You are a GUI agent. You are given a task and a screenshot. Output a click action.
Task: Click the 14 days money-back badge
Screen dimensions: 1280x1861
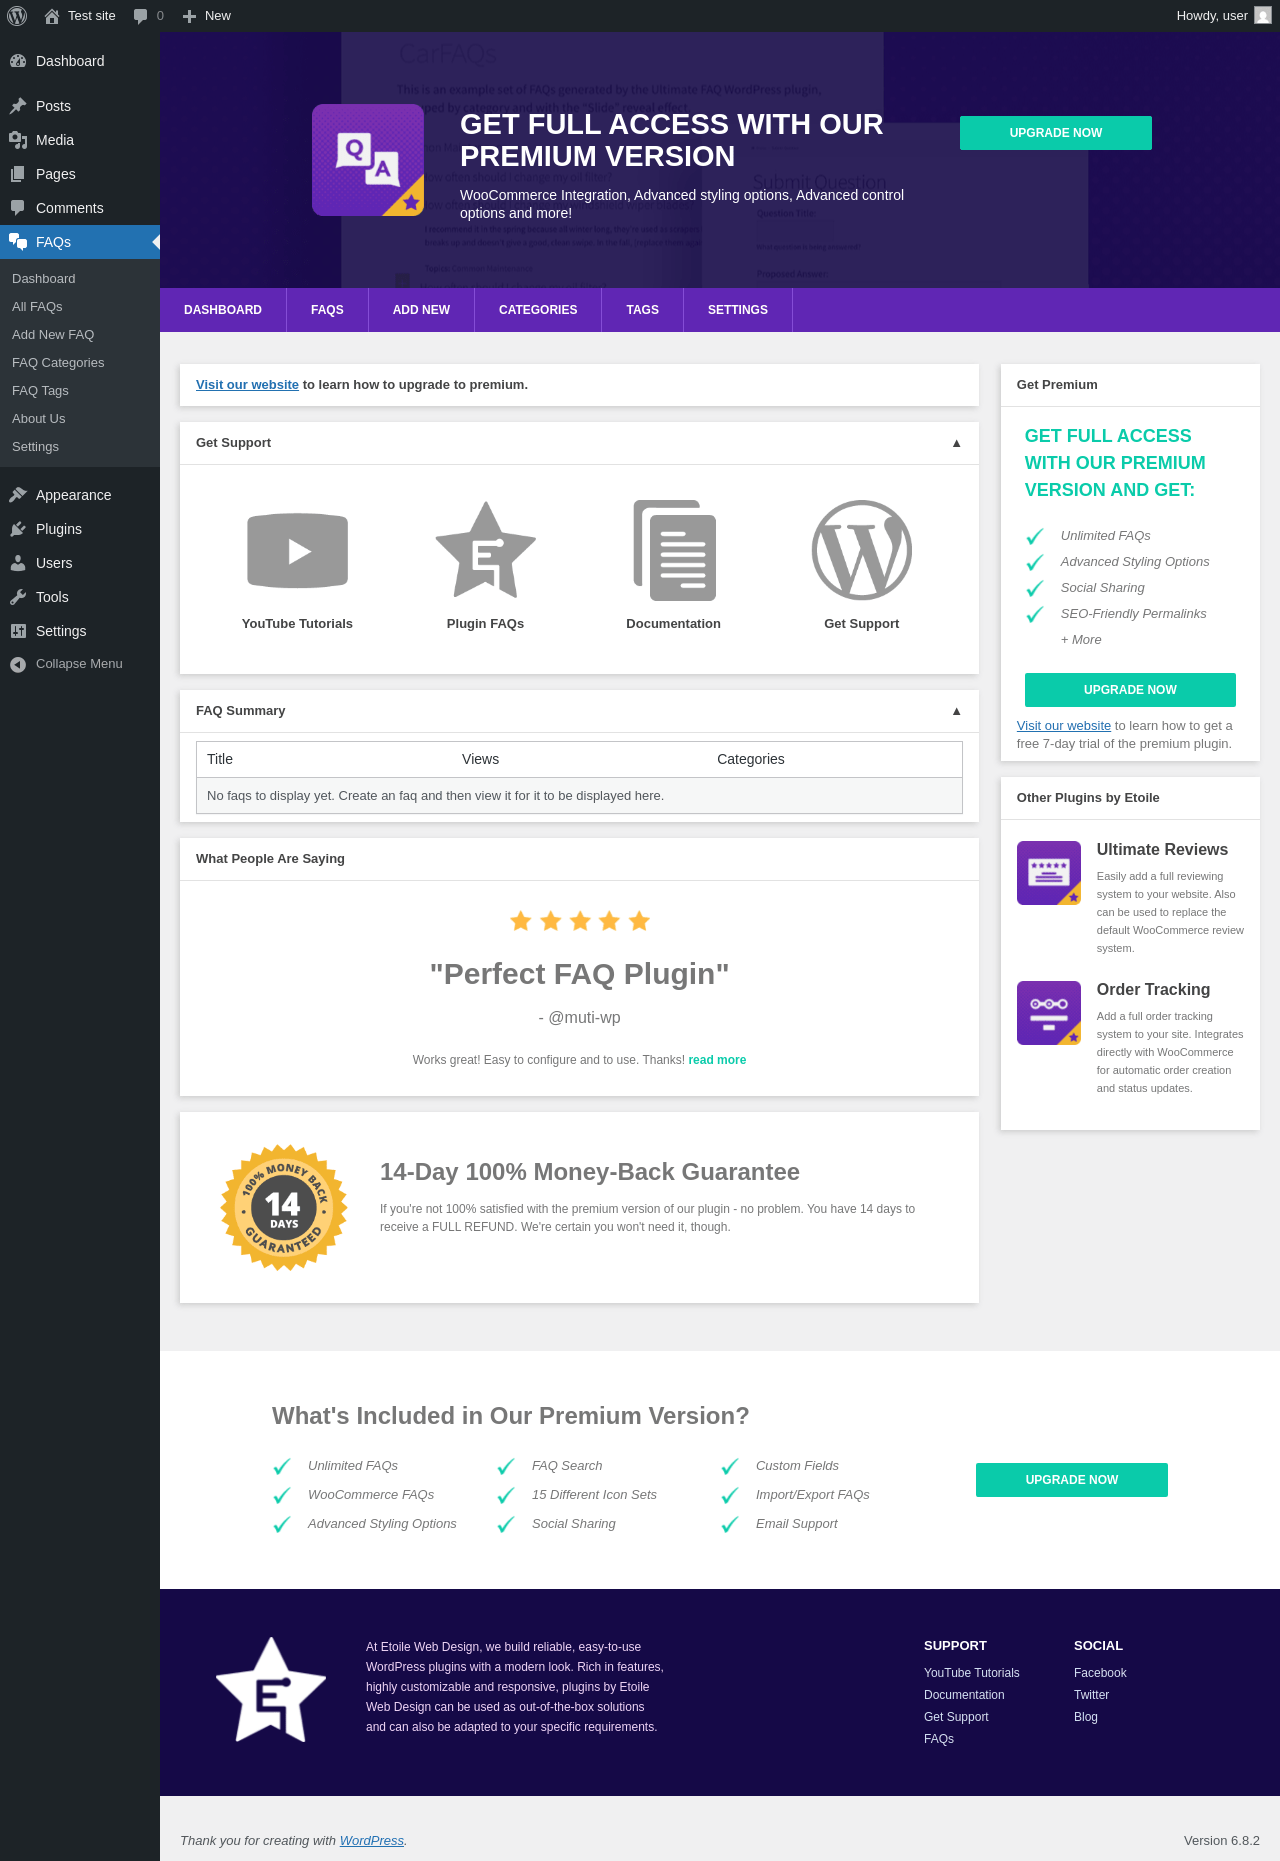(x=284, y=1208)
